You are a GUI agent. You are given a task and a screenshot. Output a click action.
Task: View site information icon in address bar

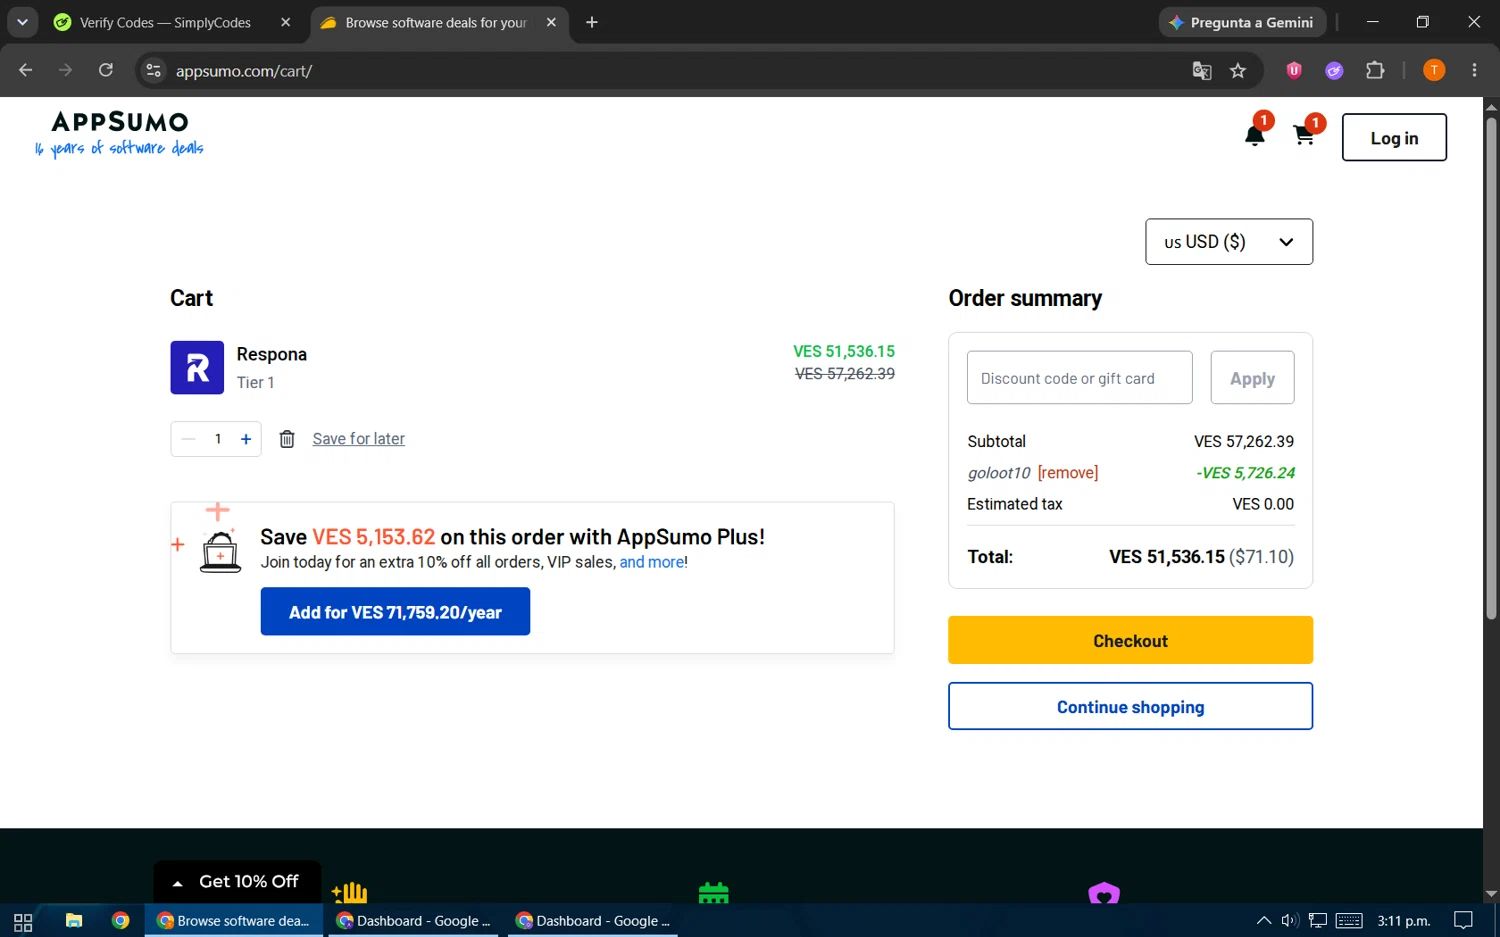click(x=153, y=70)
